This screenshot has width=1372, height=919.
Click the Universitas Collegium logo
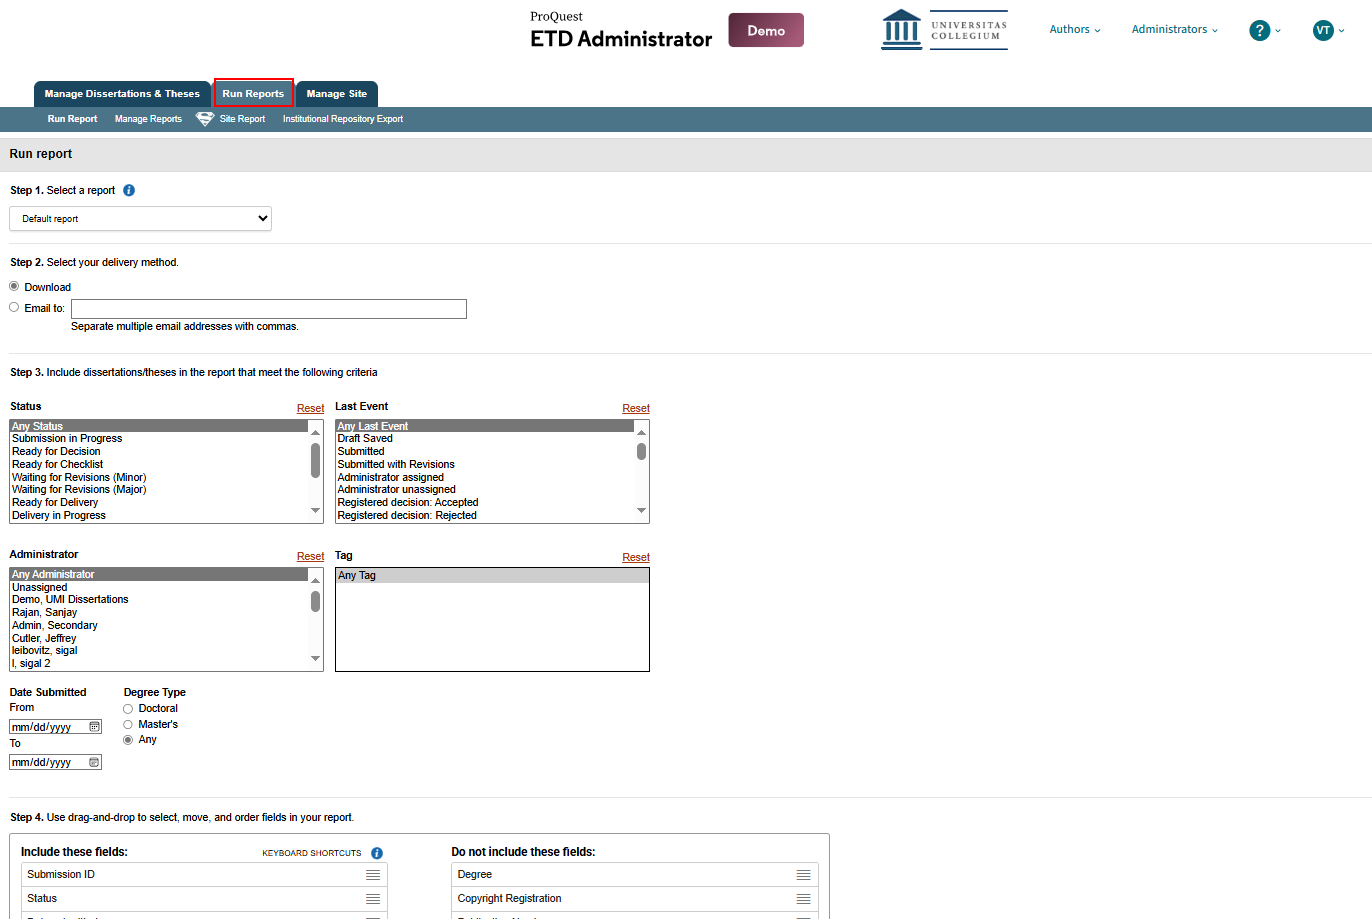[x=944, y=30]
